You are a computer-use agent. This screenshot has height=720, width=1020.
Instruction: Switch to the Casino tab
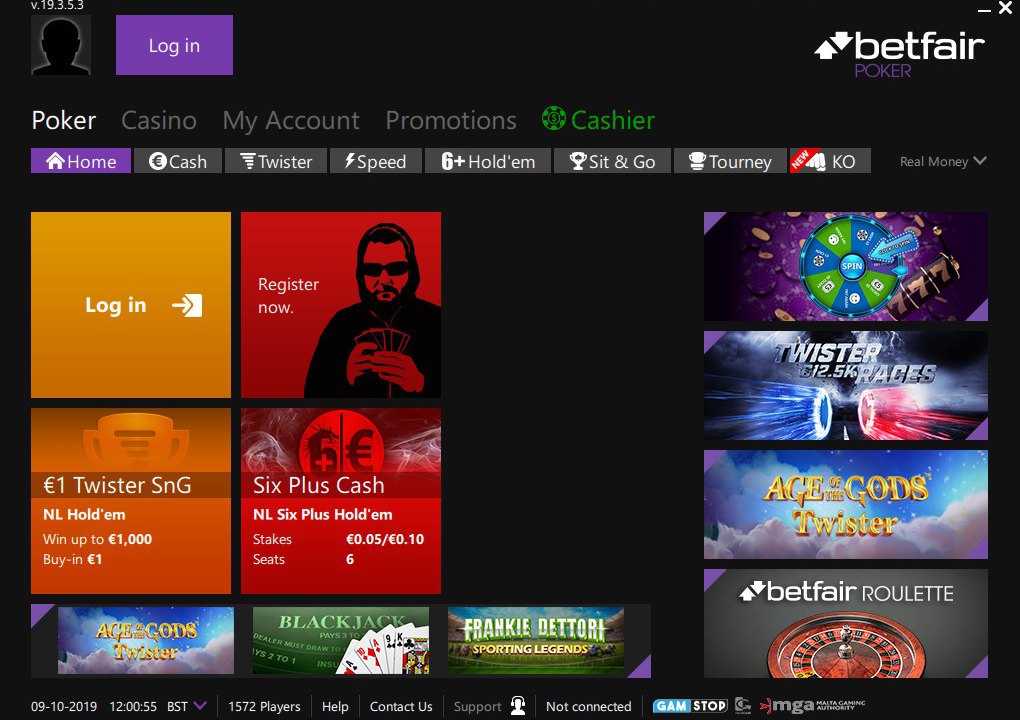159,120
